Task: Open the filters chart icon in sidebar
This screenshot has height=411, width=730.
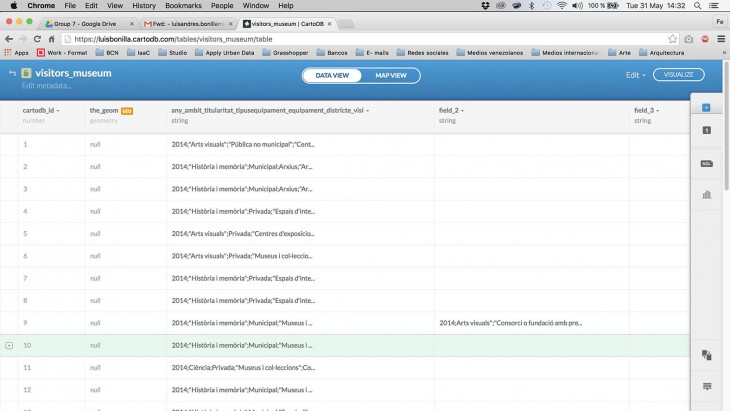Action: click(x=706, y=194)
